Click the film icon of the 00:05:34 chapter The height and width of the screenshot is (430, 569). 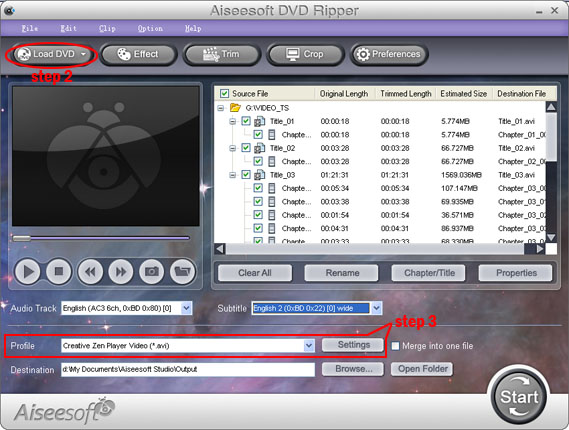(x=271, y=188)
